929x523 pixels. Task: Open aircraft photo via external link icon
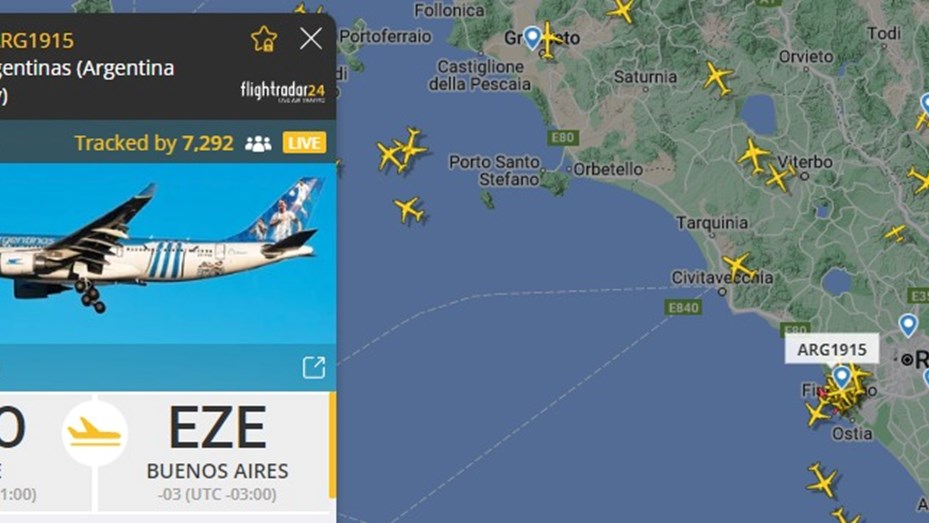point(313,367)
